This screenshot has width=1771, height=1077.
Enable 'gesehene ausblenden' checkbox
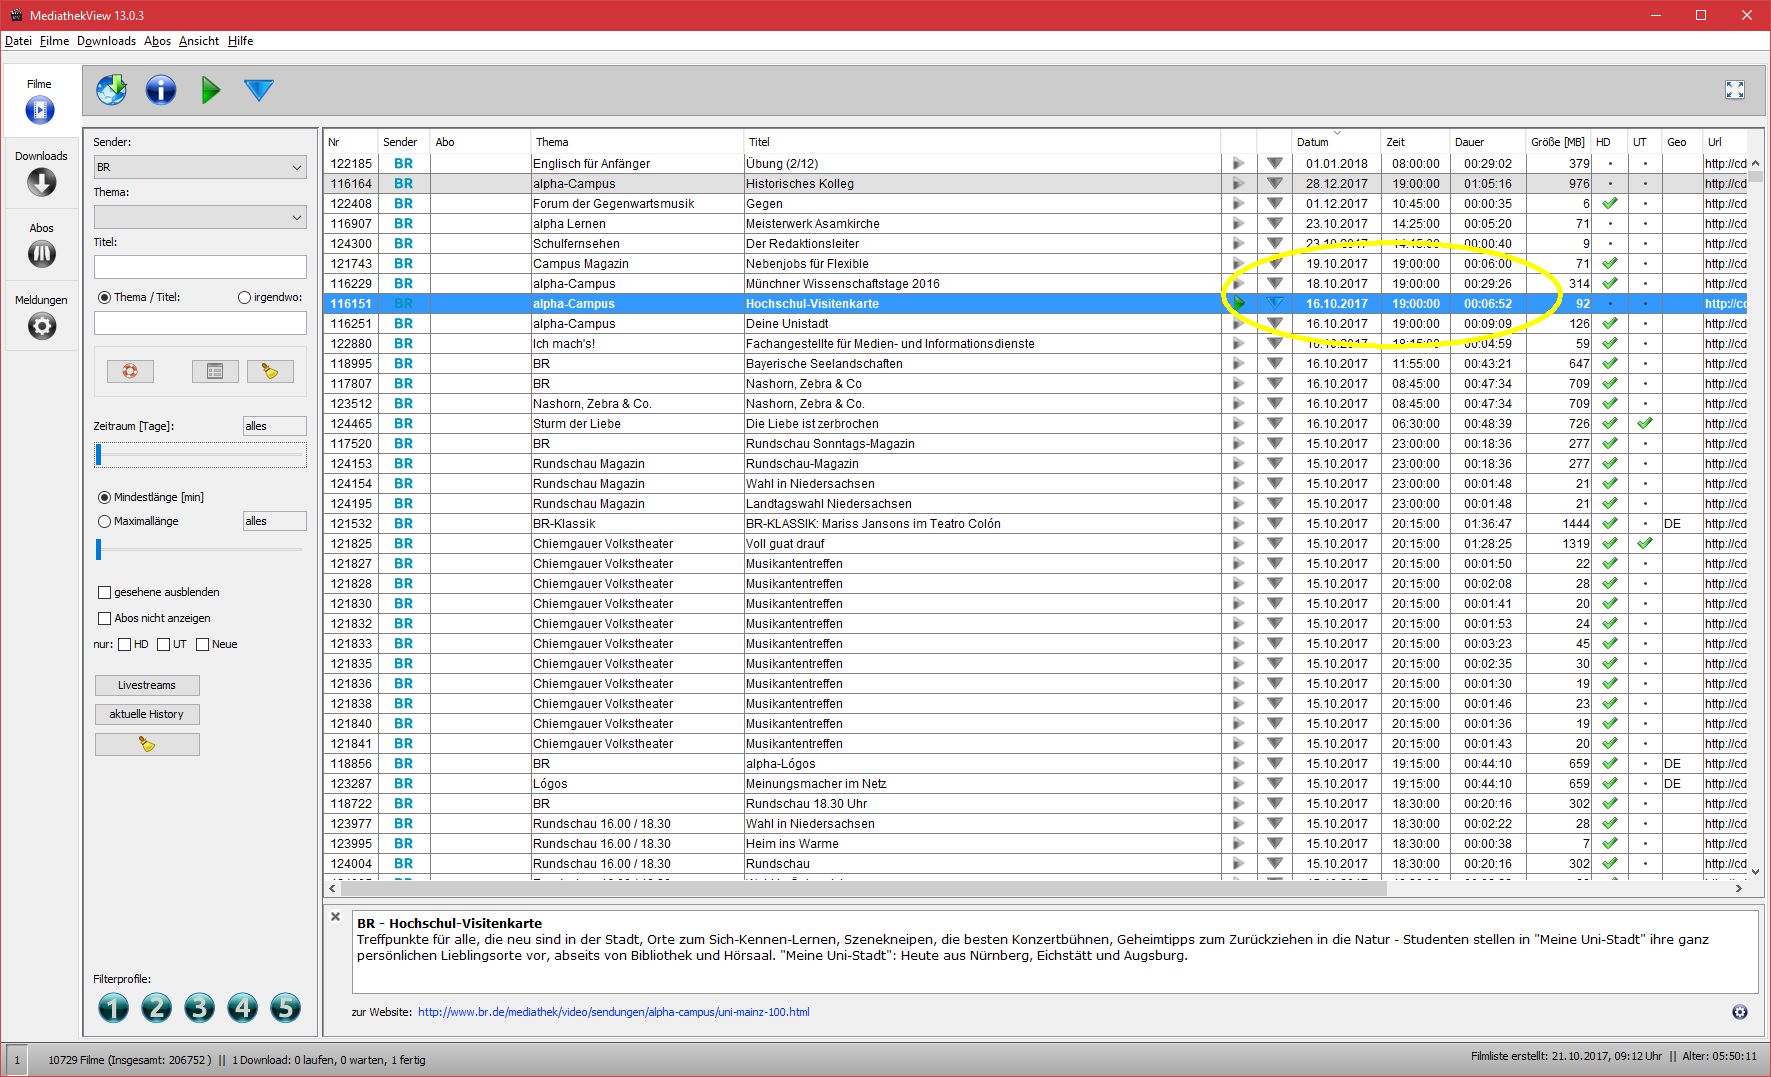[x=105, y=592]
